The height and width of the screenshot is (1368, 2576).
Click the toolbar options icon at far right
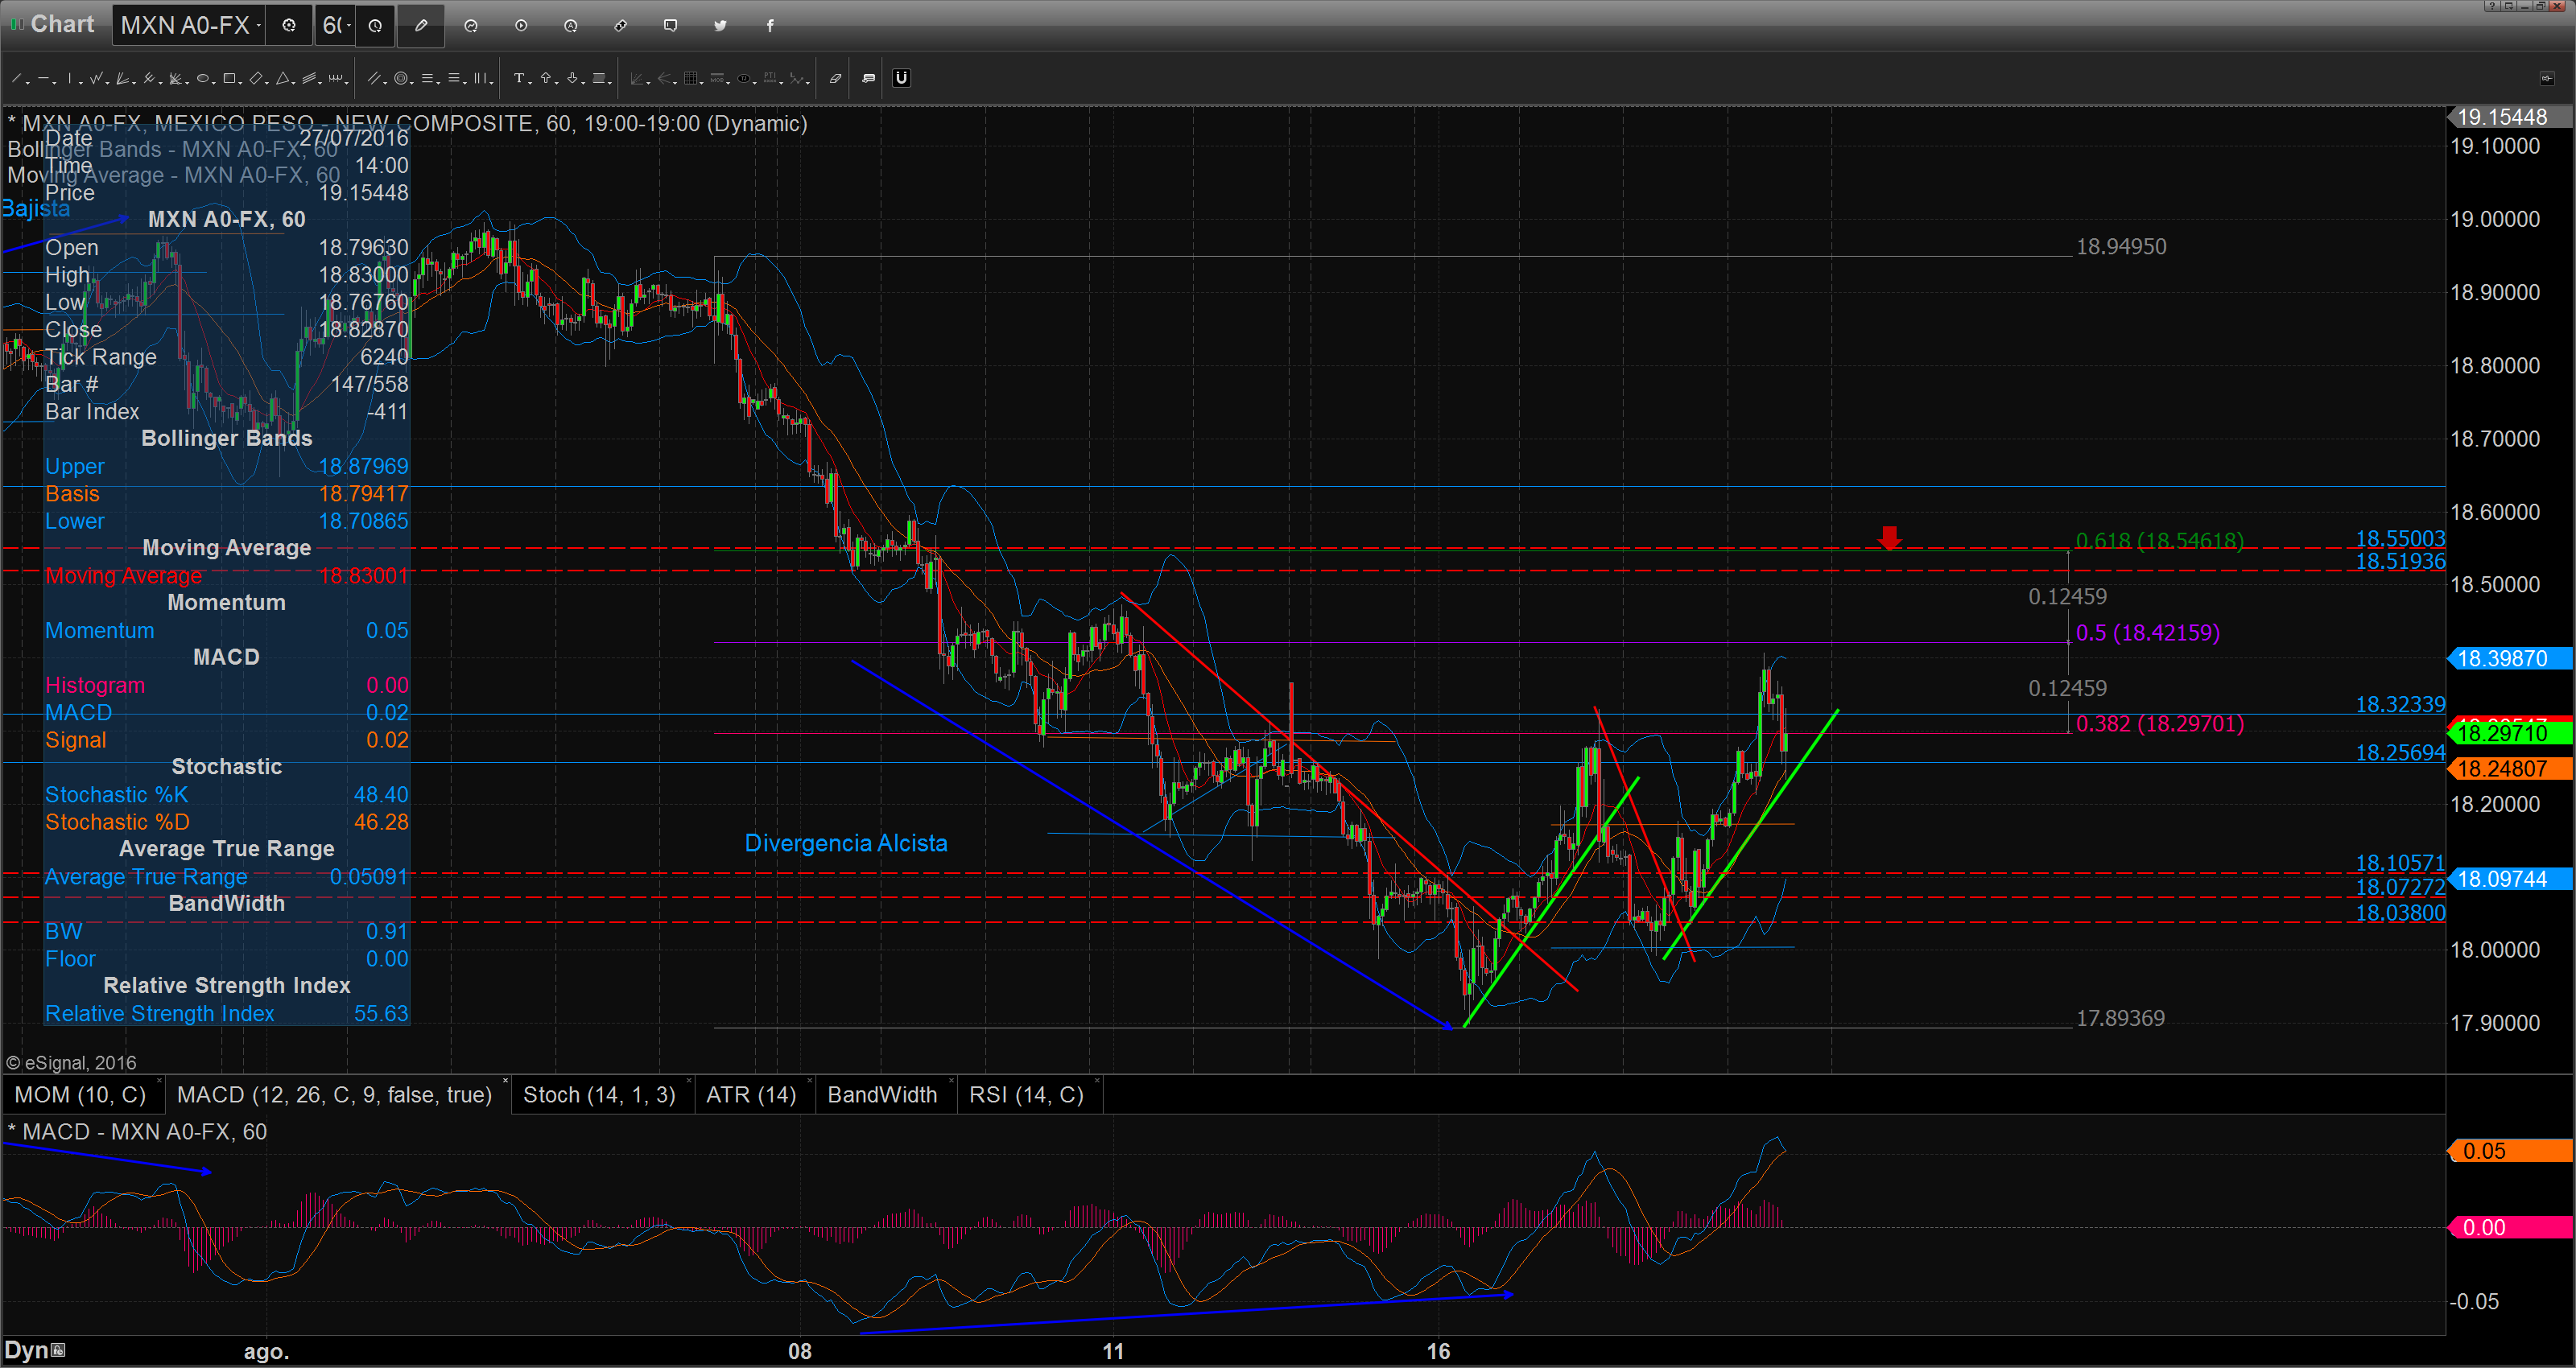[x=2546, y=78]
